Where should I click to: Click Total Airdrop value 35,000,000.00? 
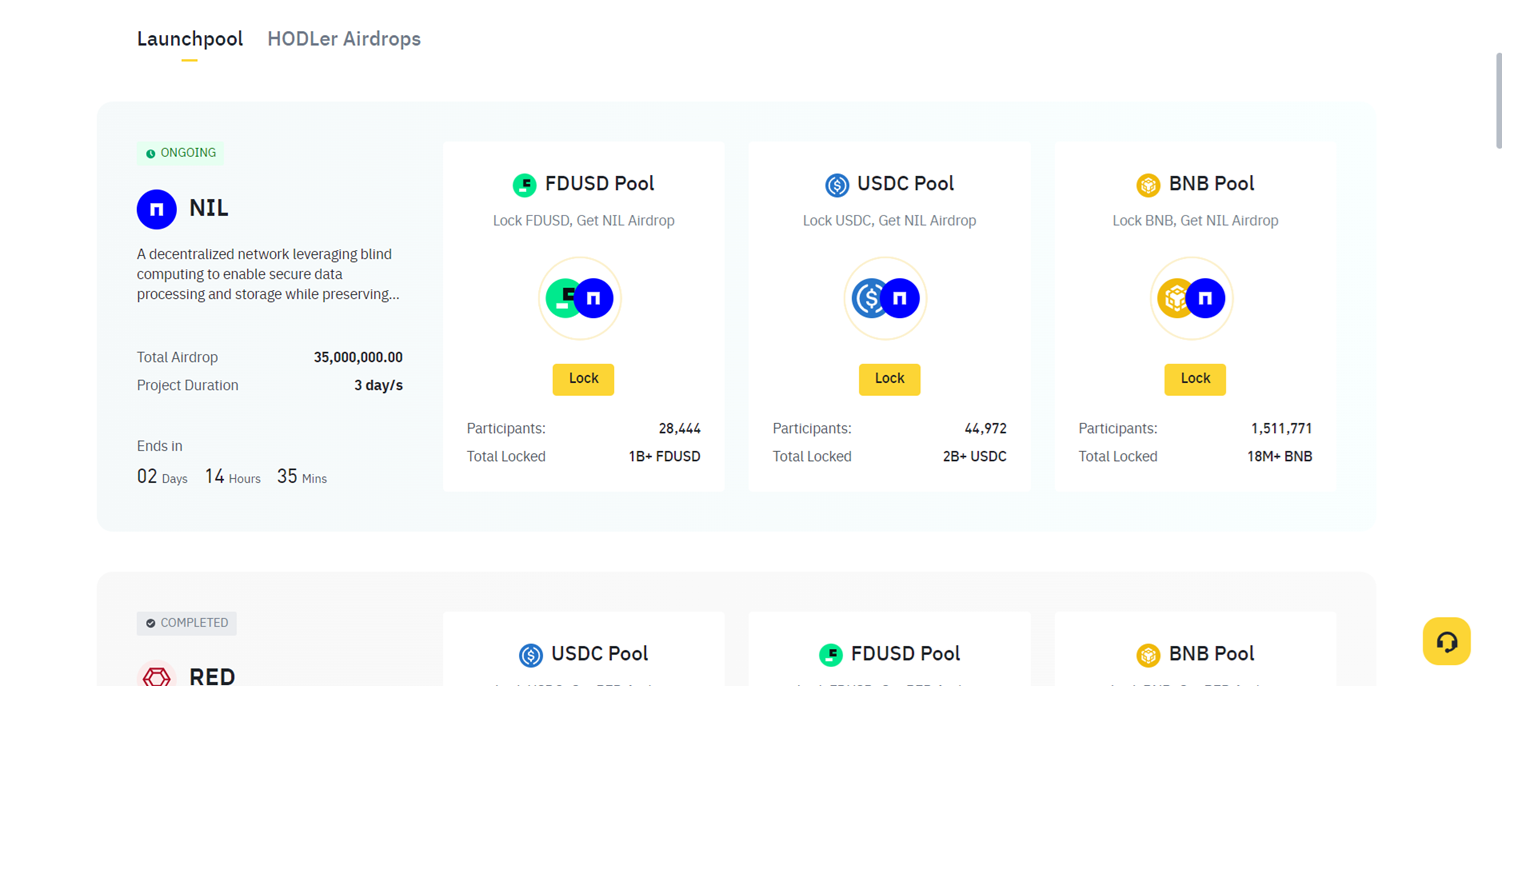pyautogui.click(x=358, y=358)
